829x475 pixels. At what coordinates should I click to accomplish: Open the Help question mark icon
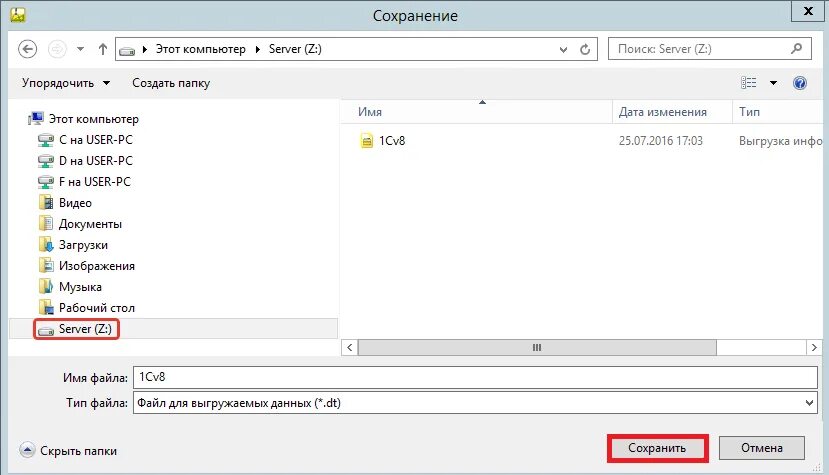pos(800,83)
